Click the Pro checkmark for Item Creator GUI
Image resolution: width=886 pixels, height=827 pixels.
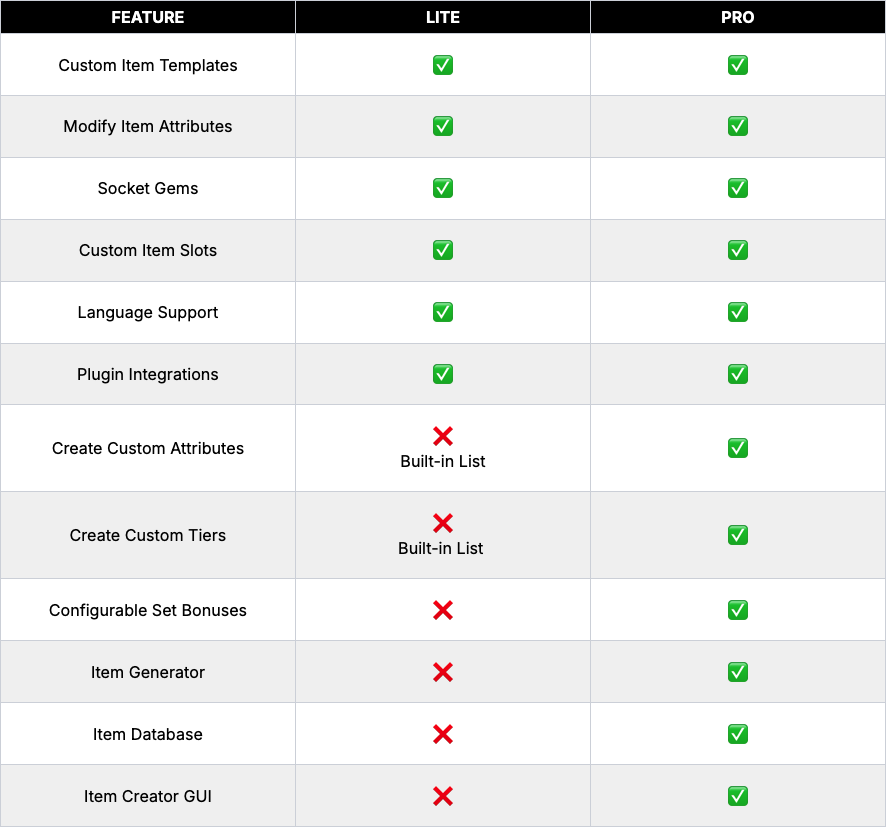point(737,796)
